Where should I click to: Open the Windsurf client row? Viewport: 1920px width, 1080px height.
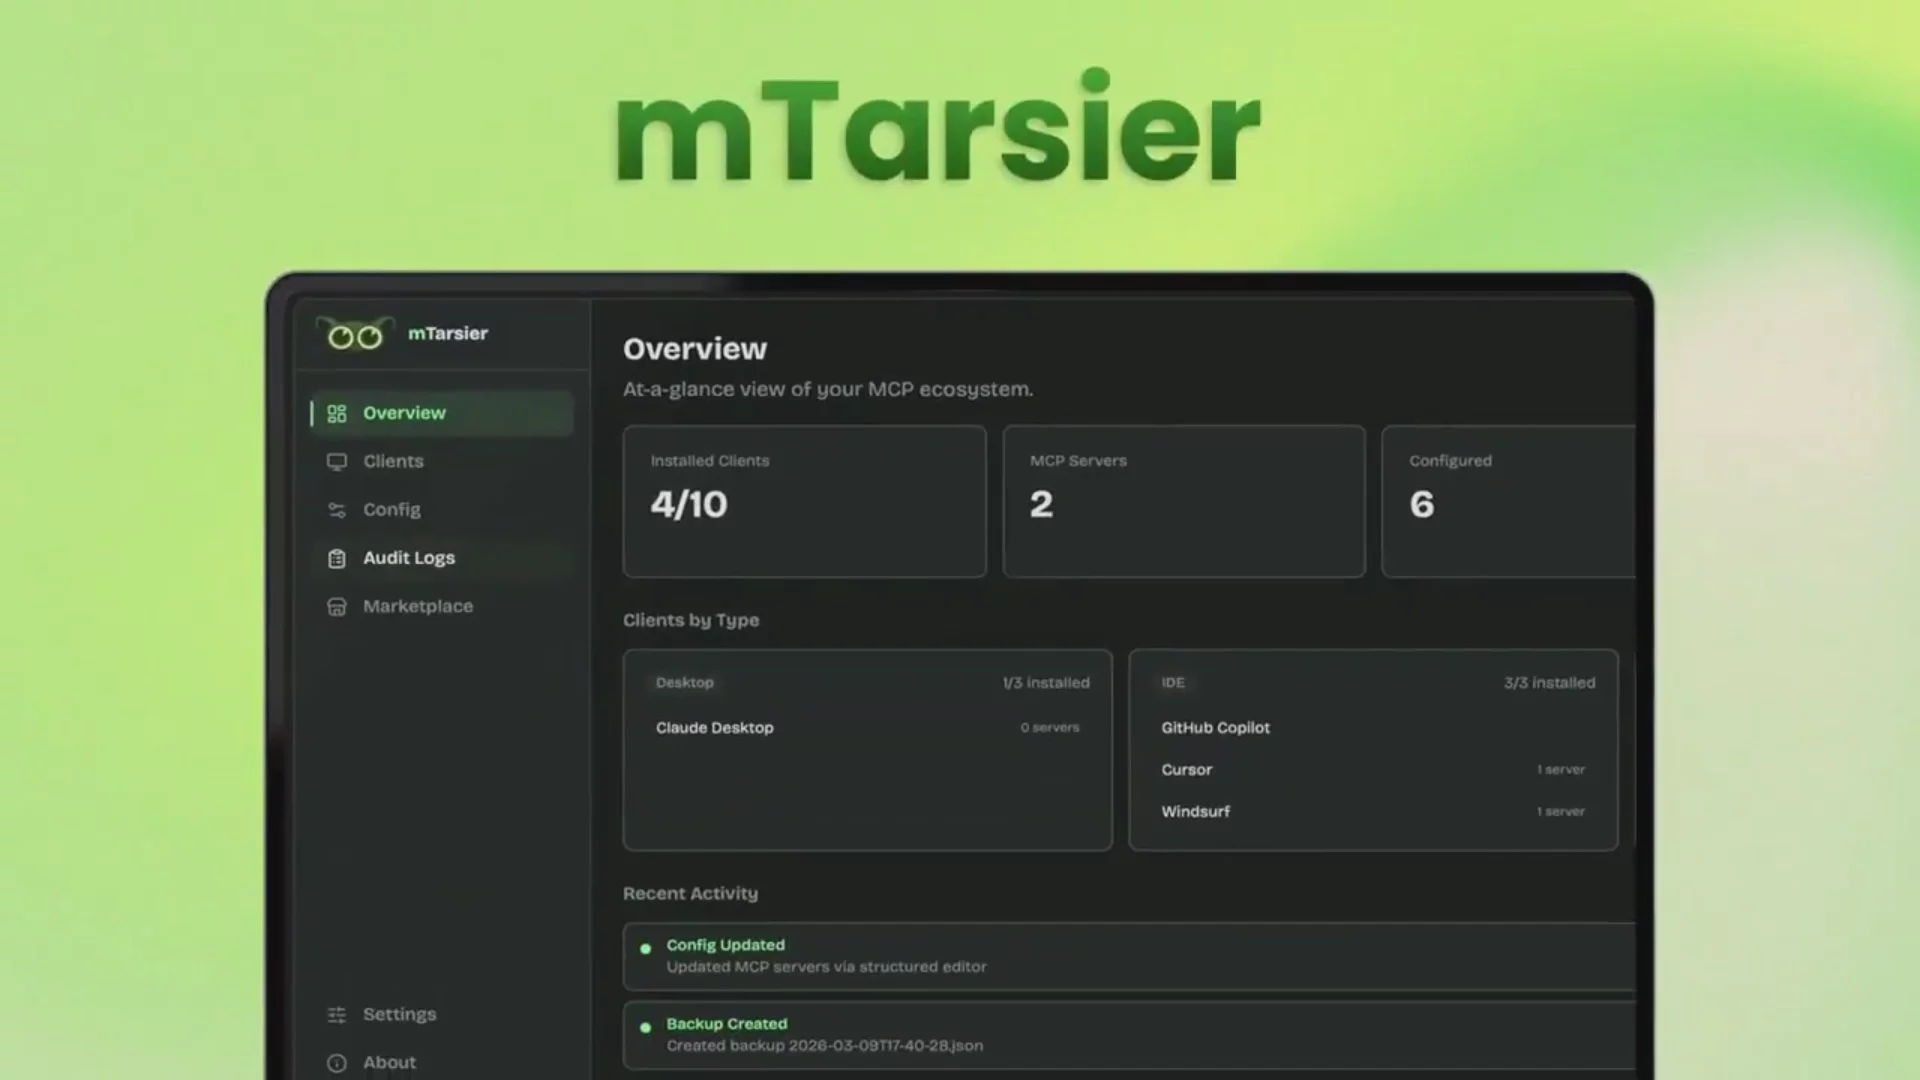tap(1373, 812)
